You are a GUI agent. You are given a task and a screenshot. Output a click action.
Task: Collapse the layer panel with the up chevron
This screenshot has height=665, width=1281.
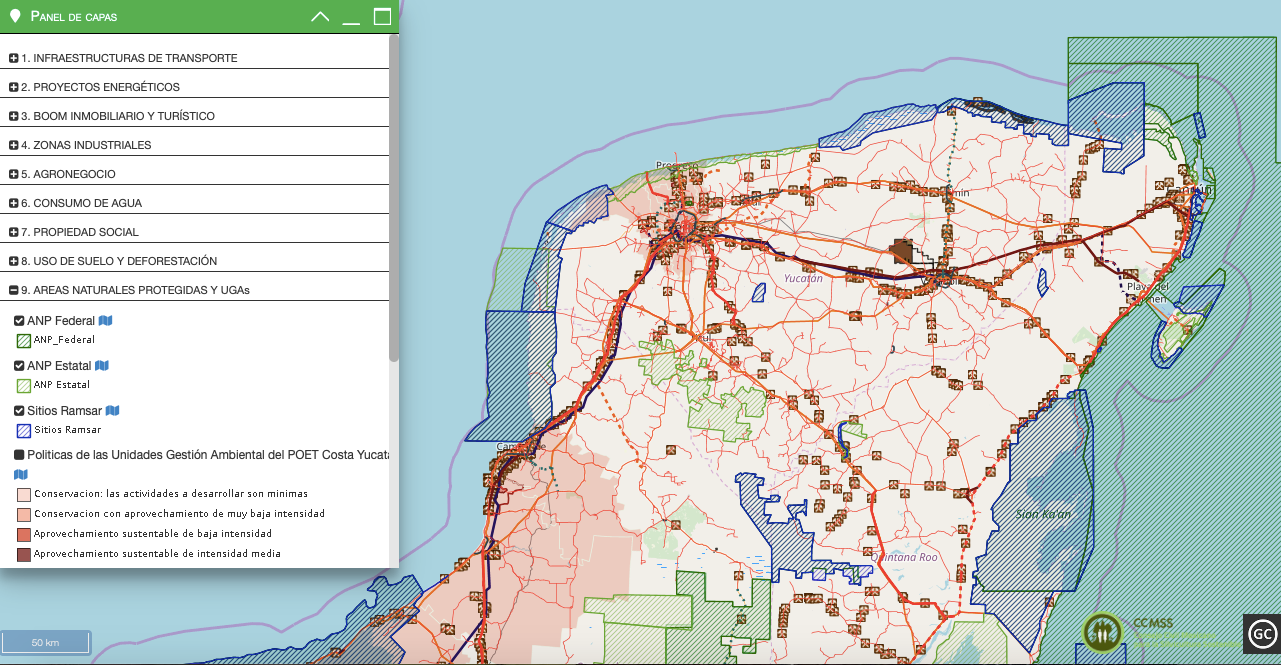coord(320,17)
